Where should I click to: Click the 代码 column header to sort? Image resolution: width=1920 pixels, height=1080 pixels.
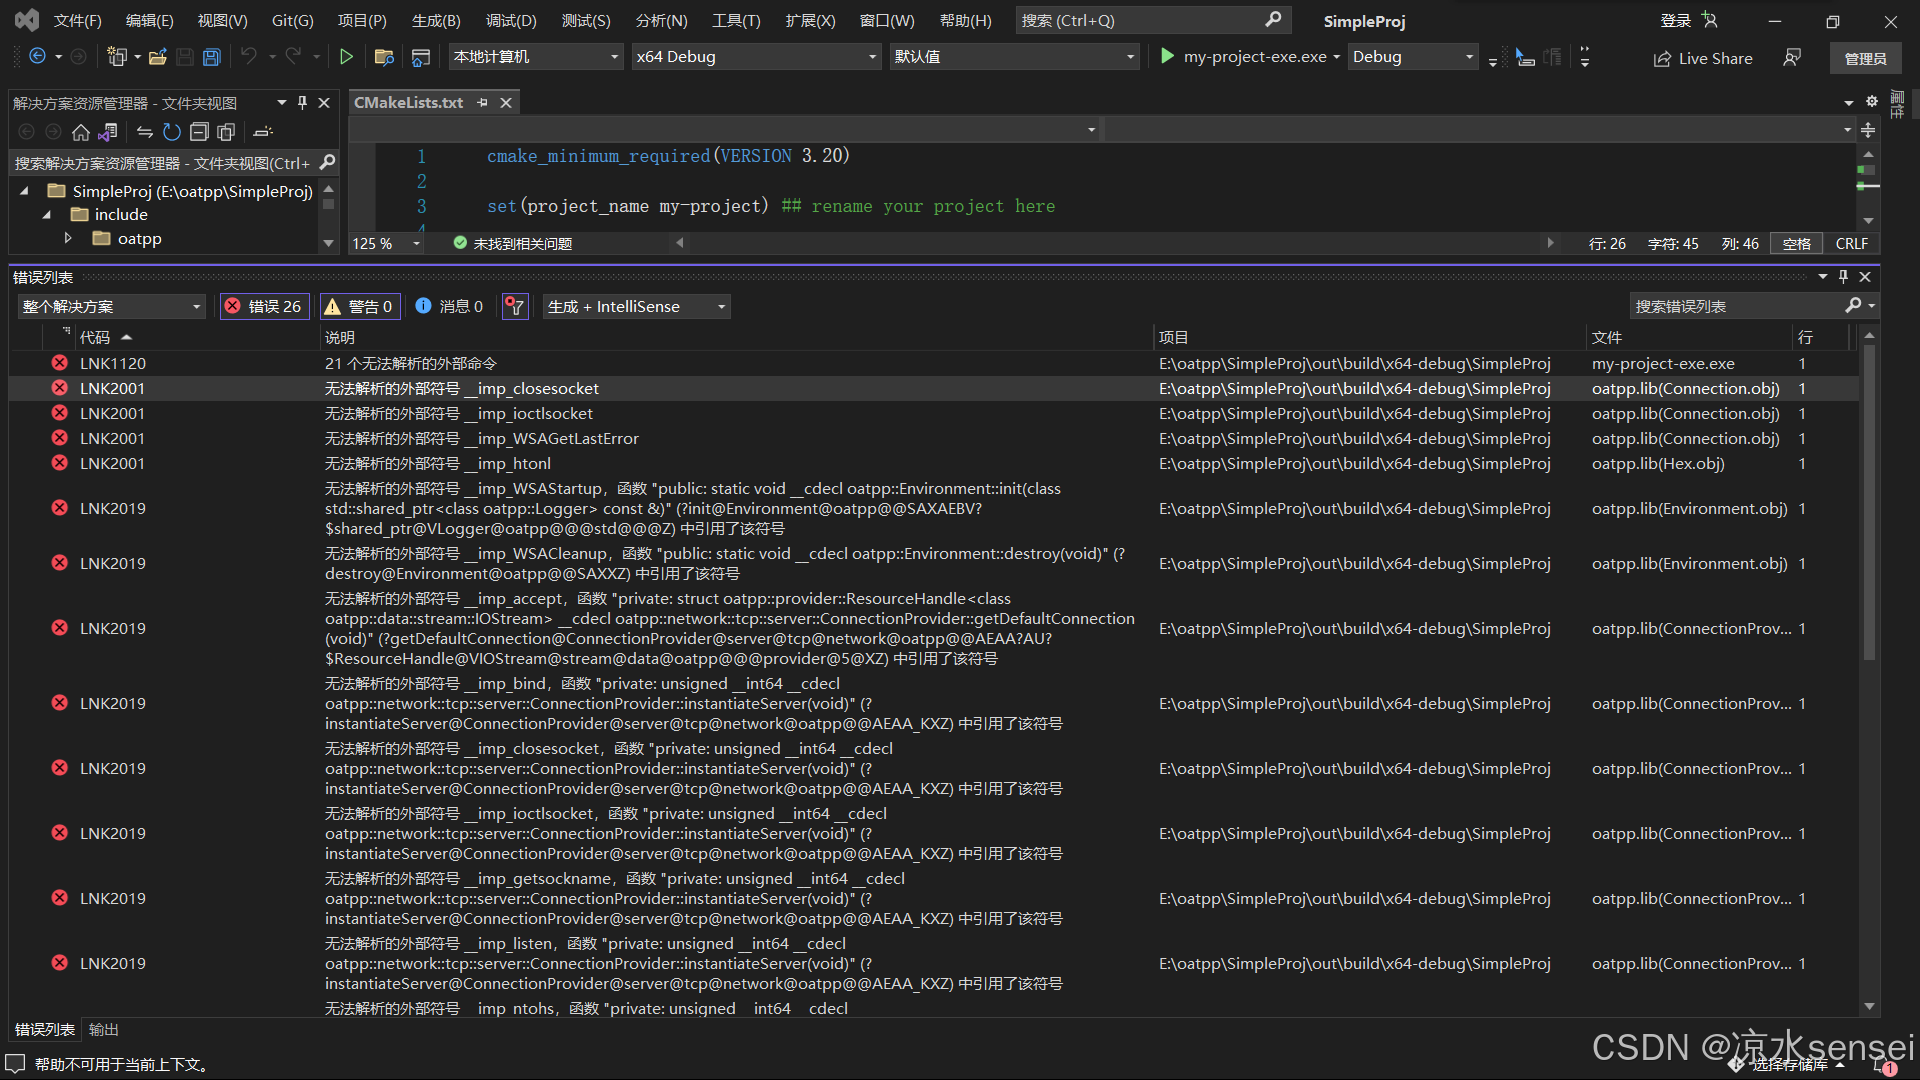point(95,338)
